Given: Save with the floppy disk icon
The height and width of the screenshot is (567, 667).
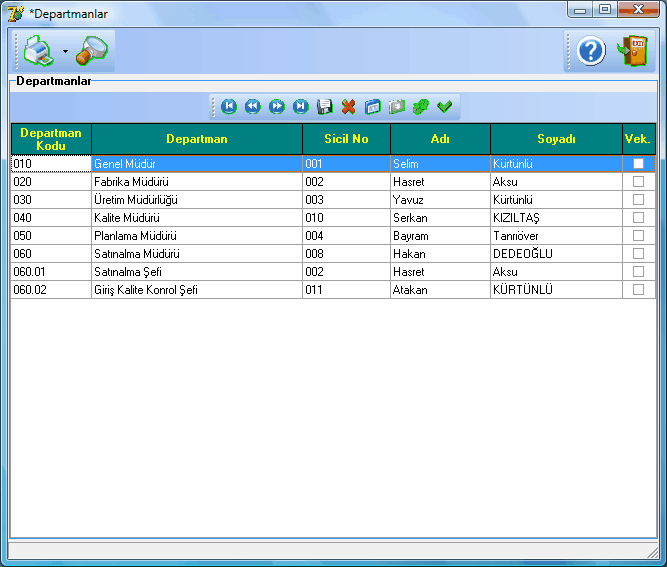Looking at the screenshot, I should point(325,106).
